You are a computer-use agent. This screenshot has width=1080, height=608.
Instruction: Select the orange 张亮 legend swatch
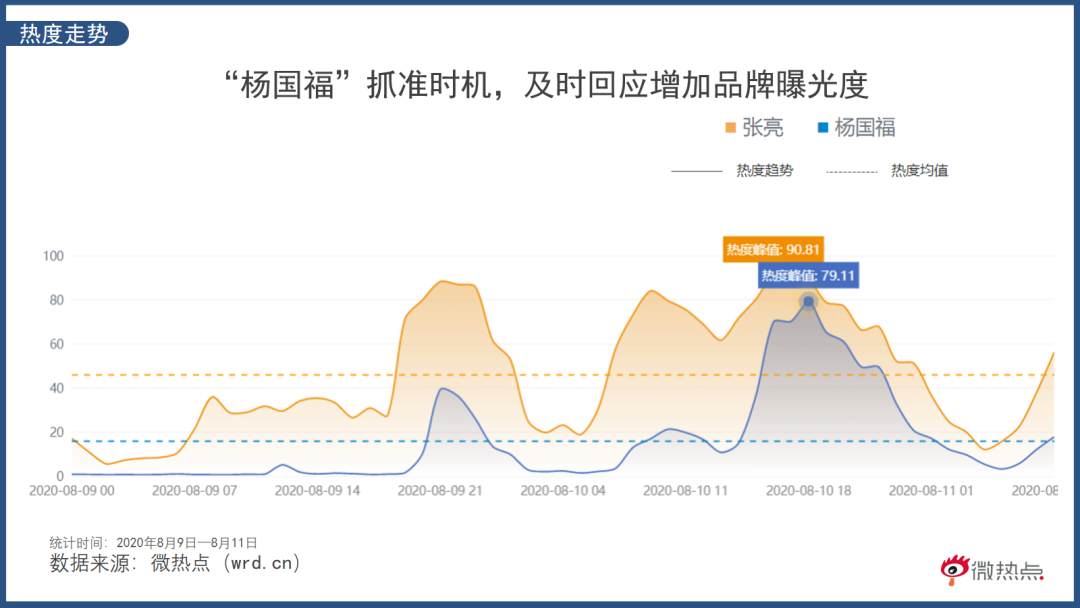pos(731,127)
